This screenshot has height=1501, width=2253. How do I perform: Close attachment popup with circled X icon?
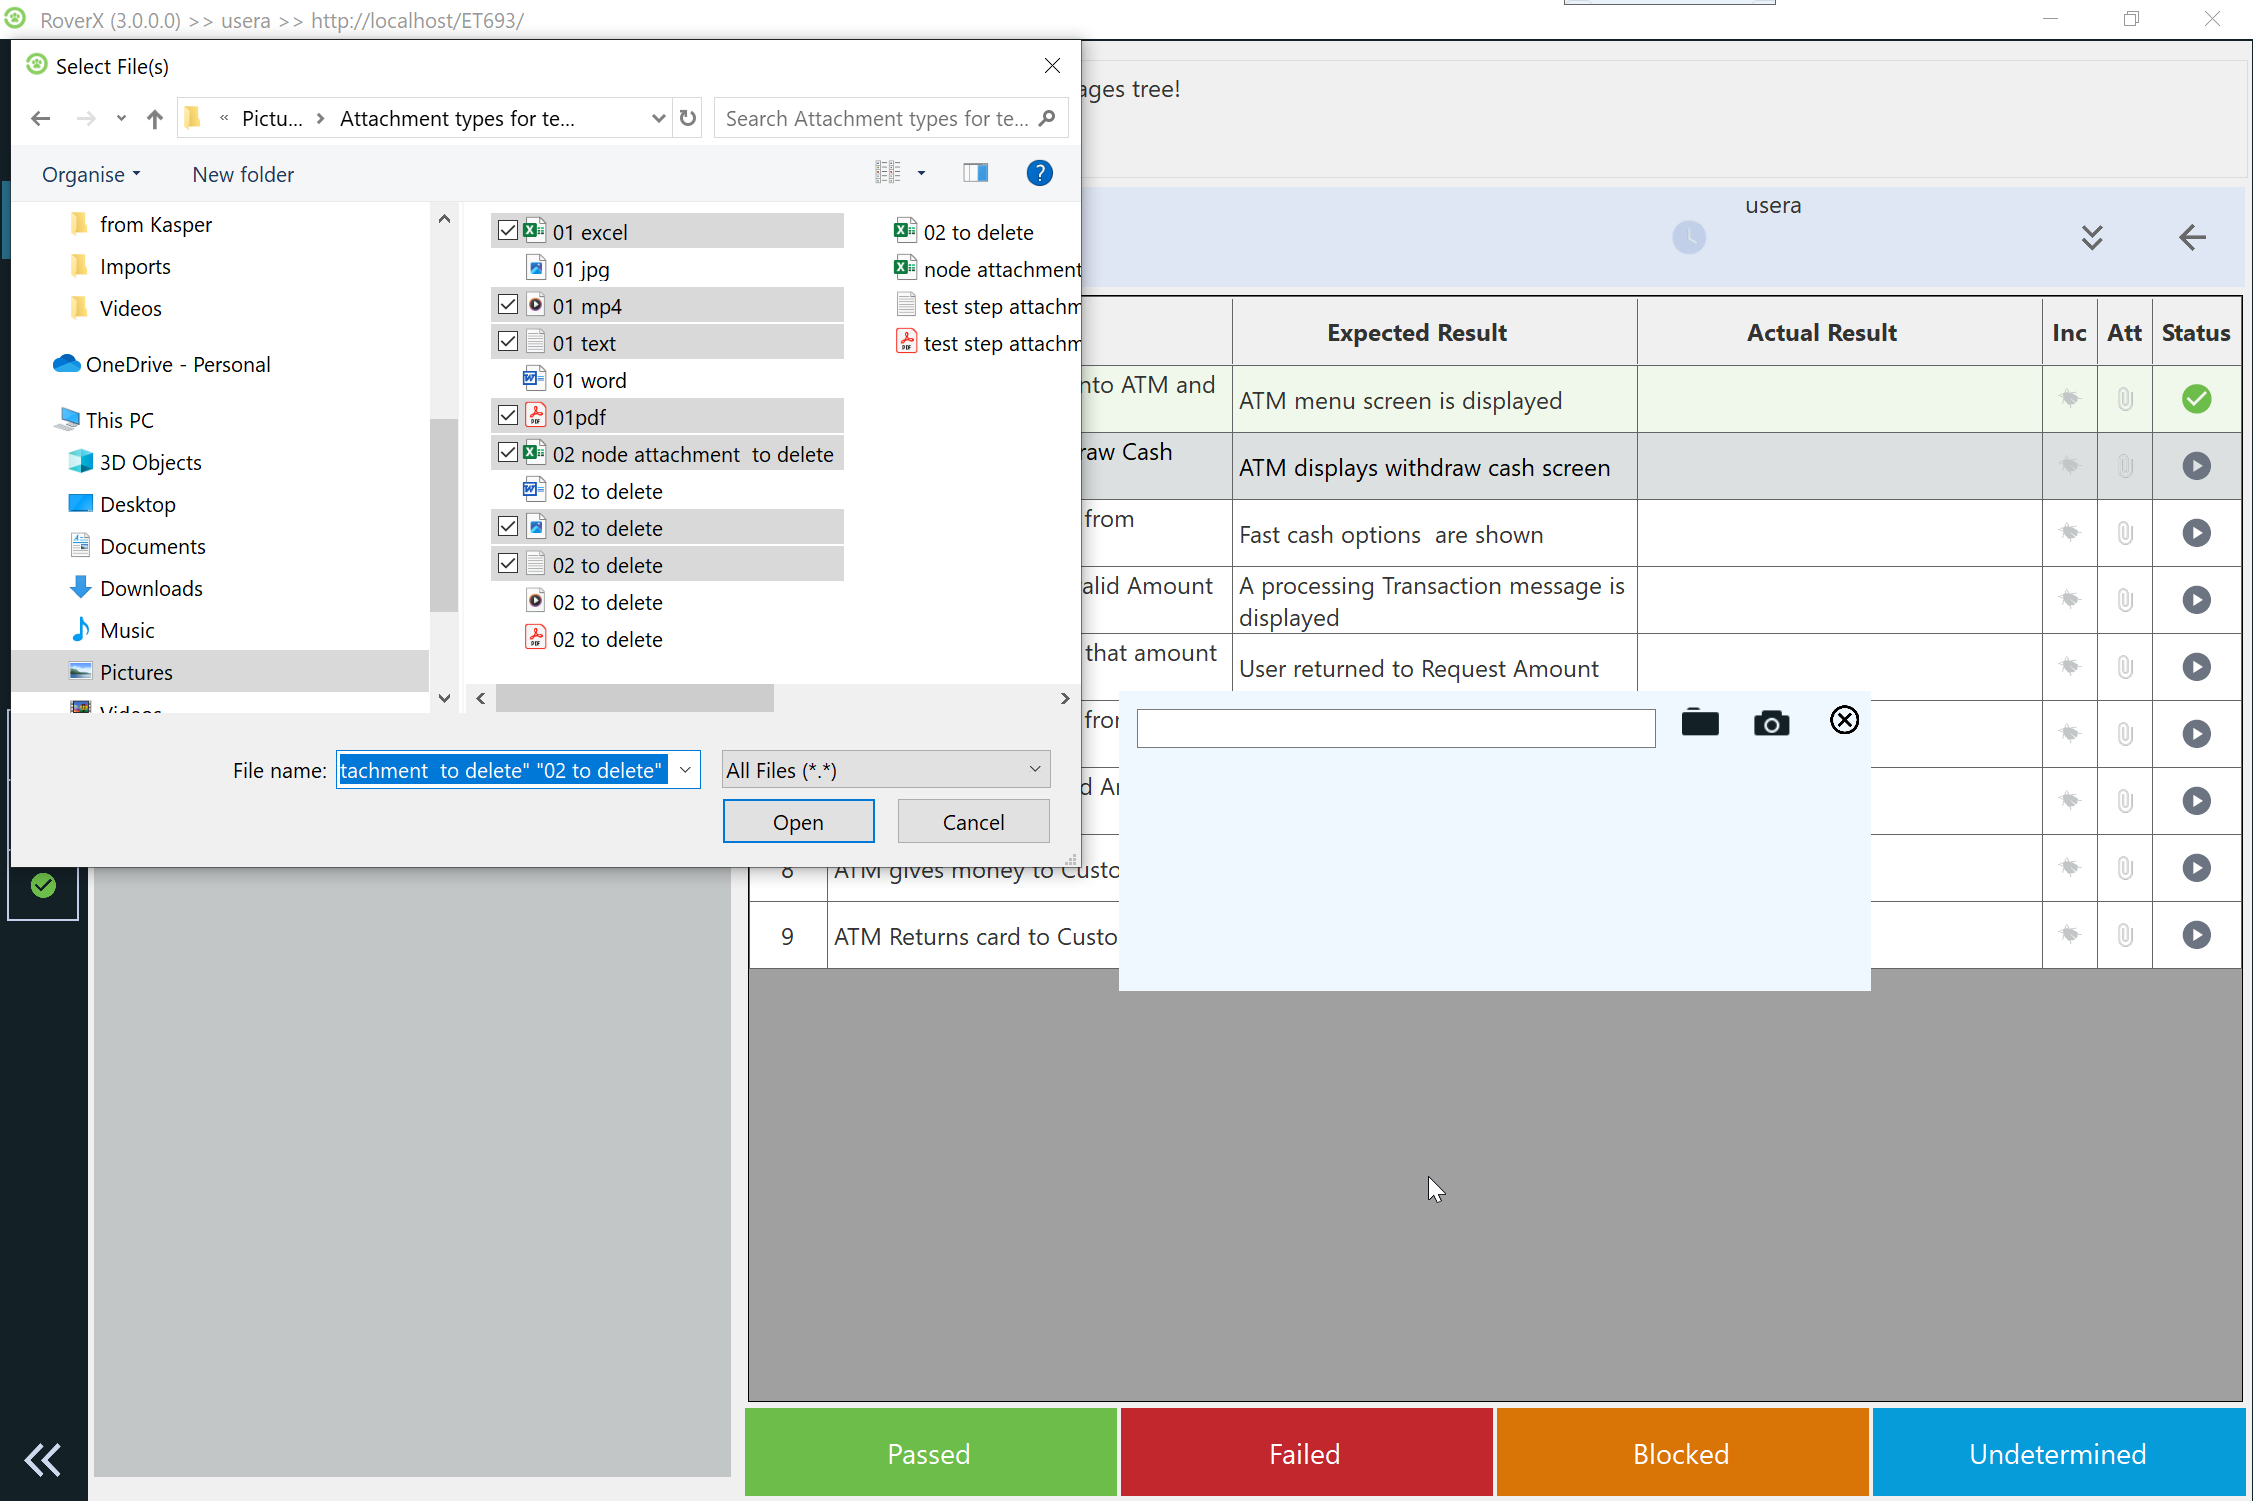pyautogui.click(x=1844, y=720)
